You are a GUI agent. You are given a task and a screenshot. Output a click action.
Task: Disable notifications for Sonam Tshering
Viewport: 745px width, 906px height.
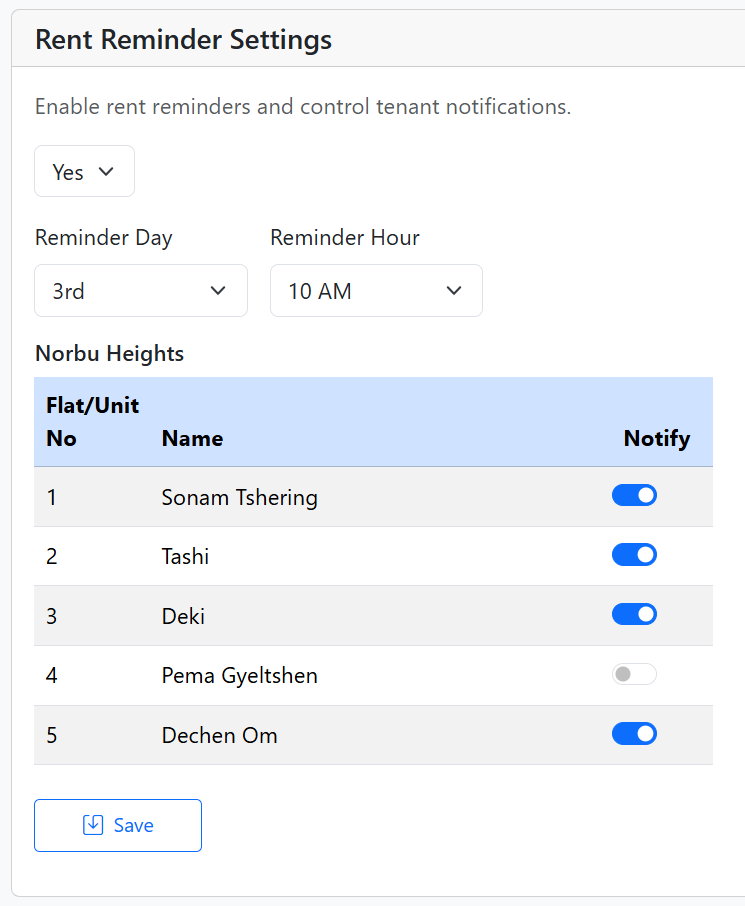point(634,495)
